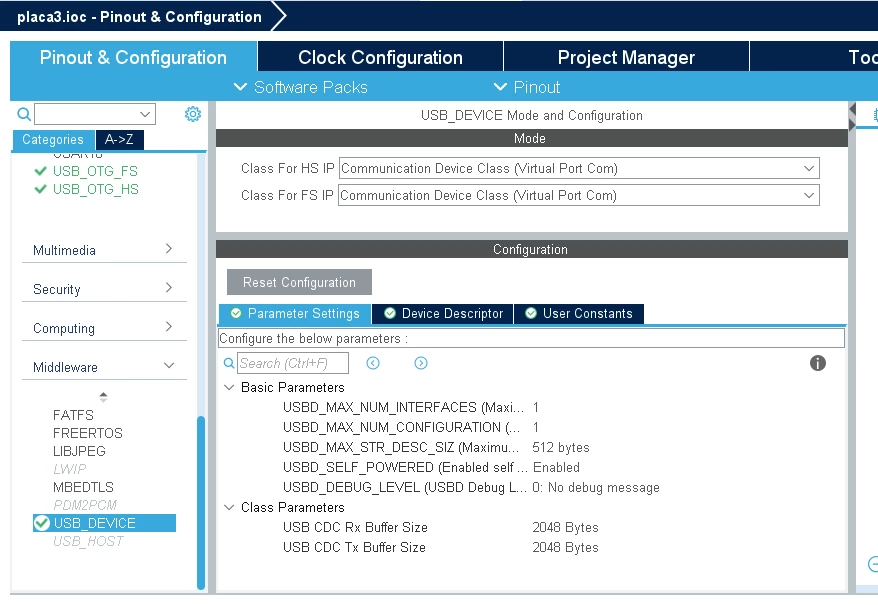Open the Device Descriptor tab

pos(443,314)
